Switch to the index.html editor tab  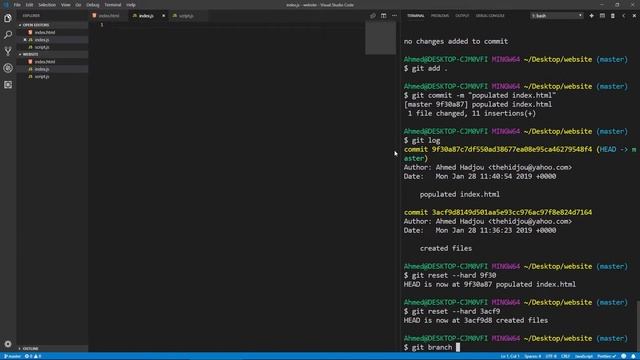coord(109,16)
